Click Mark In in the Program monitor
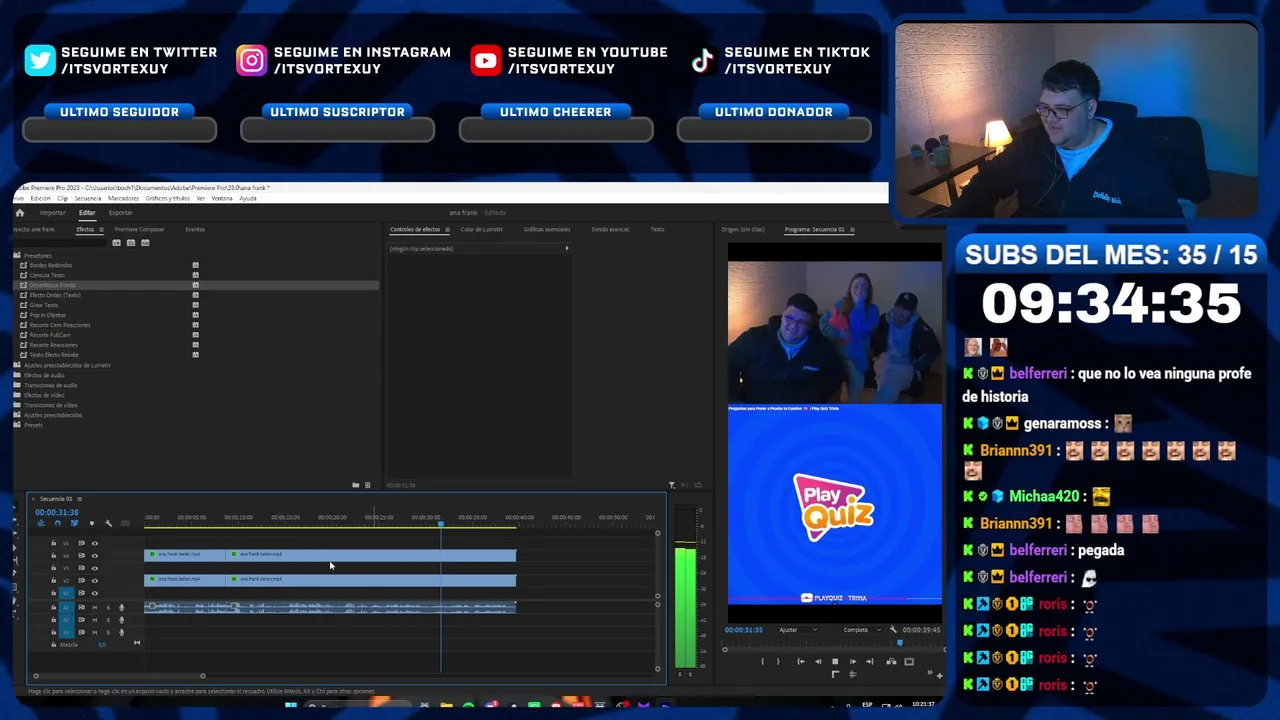This screenshot has height=720, width=1280. tap(762, 661)
